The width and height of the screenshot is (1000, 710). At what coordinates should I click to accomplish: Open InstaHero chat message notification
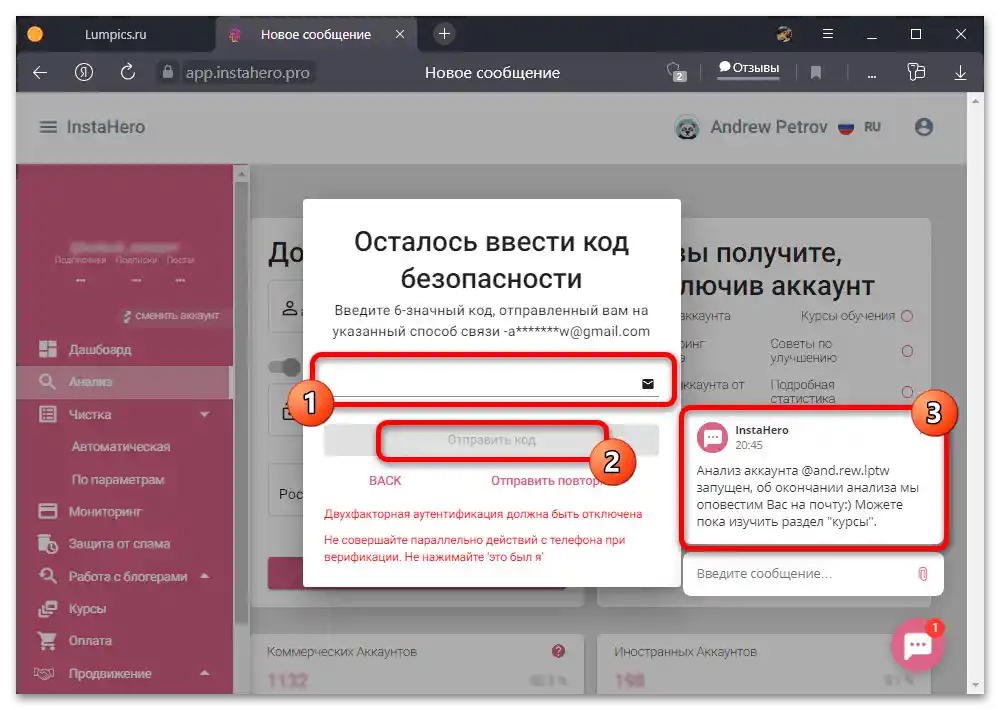coord(813,479)
